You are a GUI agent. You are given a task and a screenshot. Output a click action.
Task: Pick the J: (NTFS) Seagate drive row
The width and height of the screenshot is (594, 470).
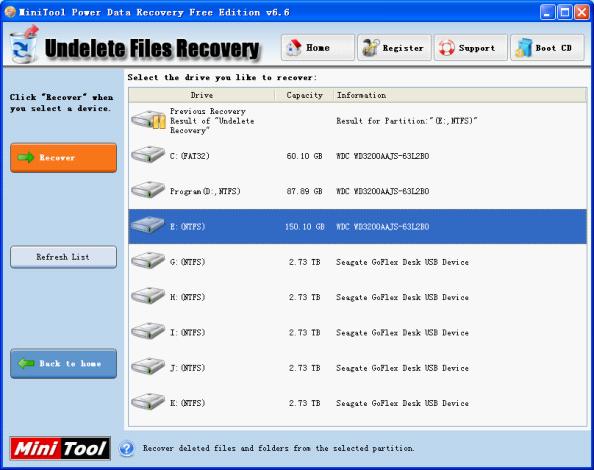pos(357,368)
